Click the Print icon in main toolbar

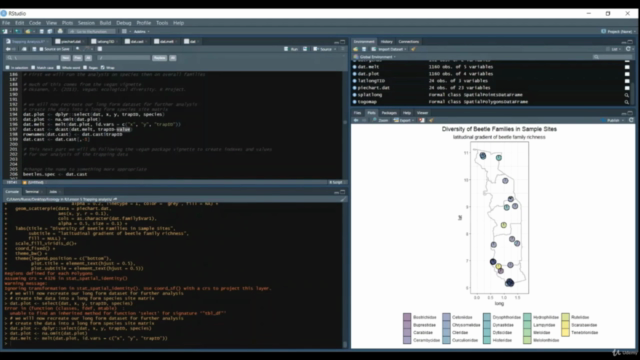coord(60,31)
